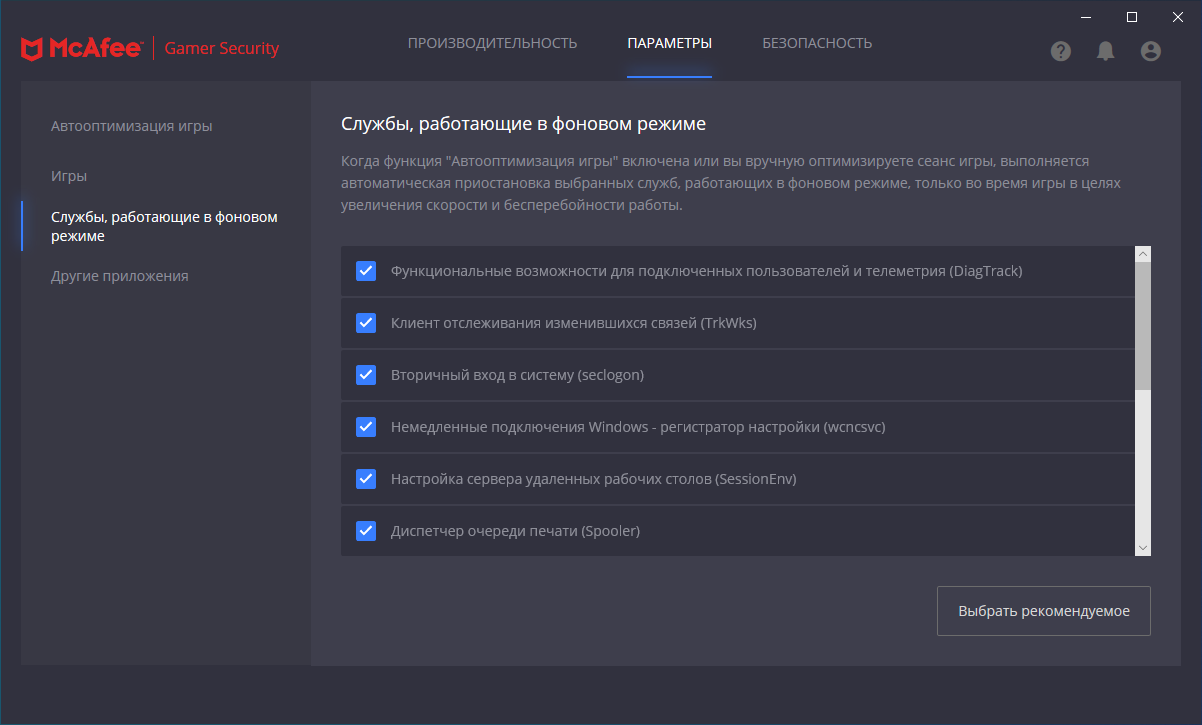This screenshot has height=725, width=1202.
Task: Select the Параметры tab
Action: point(669,43)
